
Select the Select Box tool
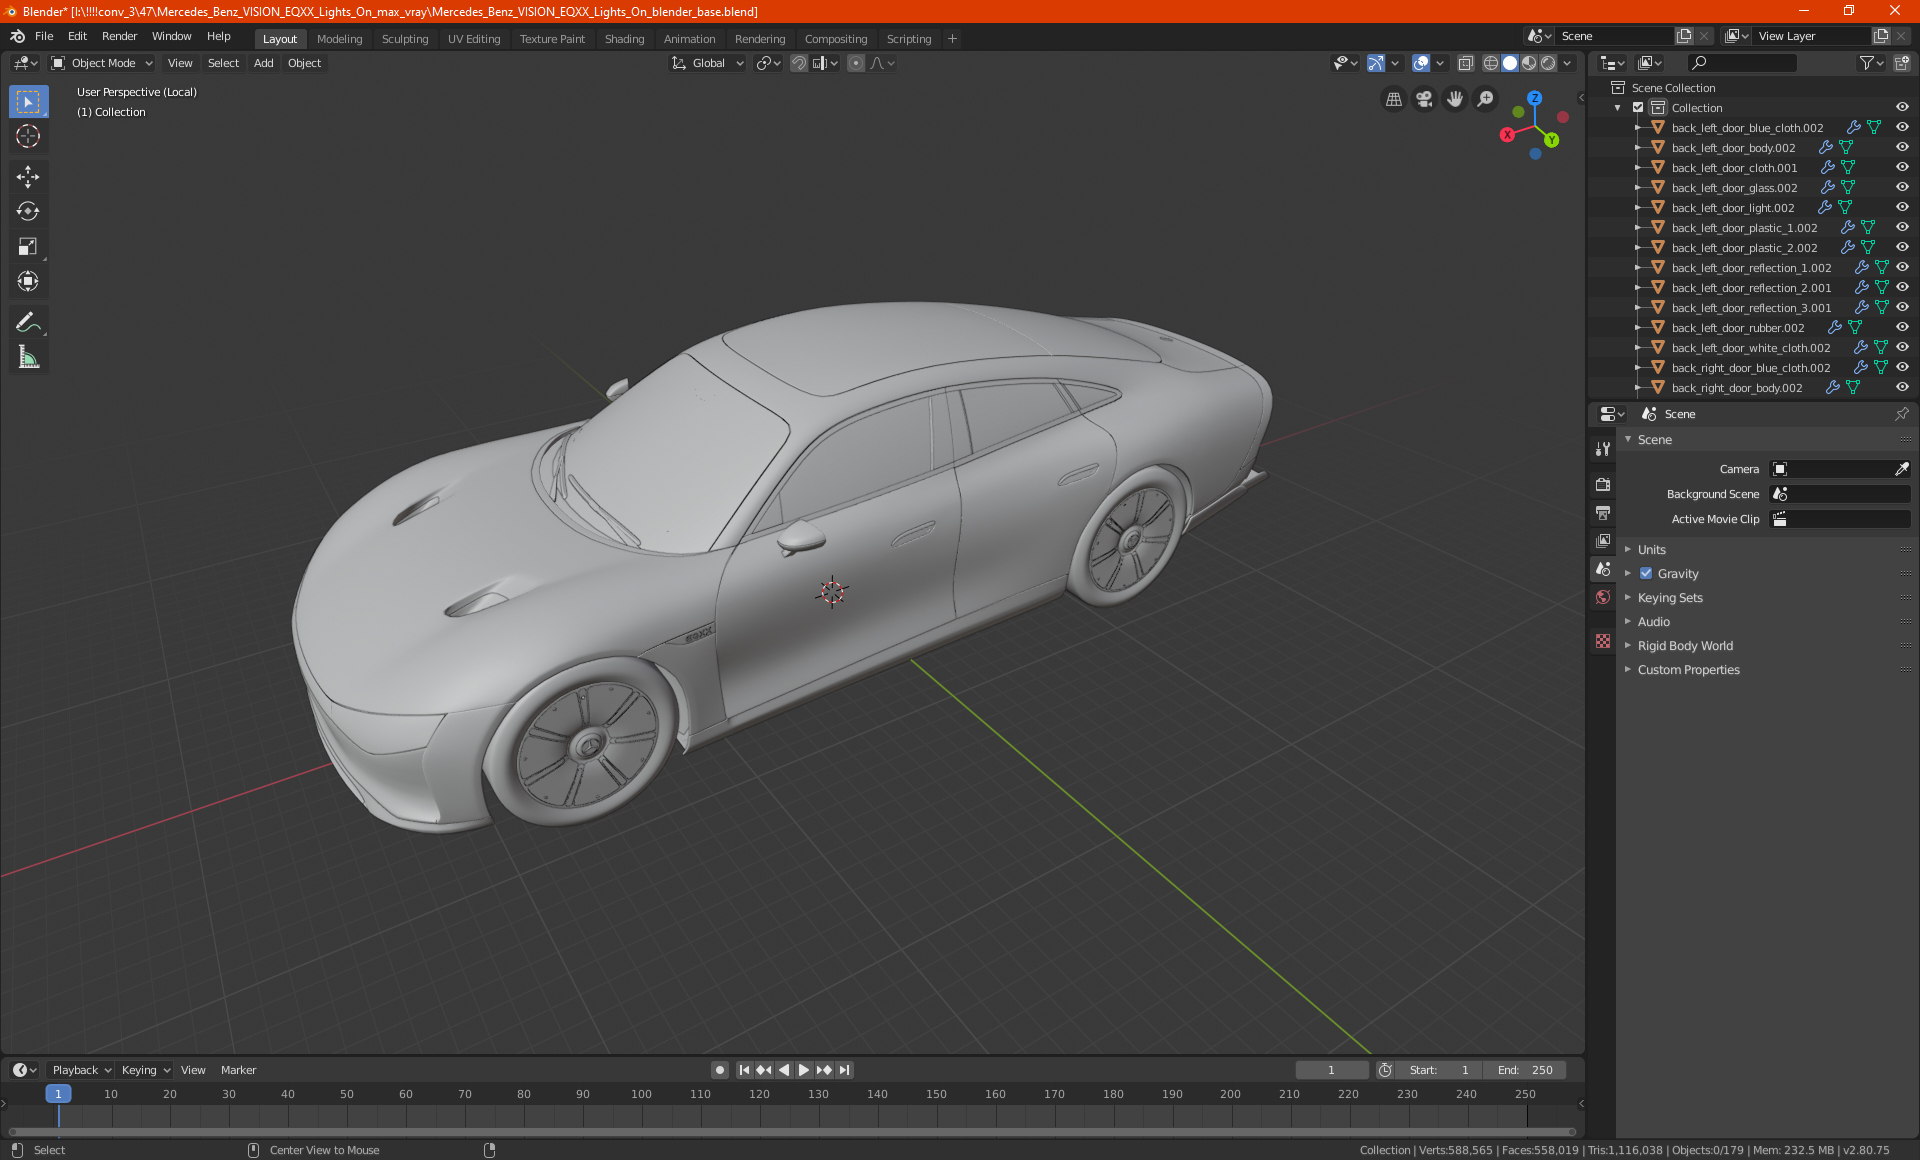click(x=28, y=102)
